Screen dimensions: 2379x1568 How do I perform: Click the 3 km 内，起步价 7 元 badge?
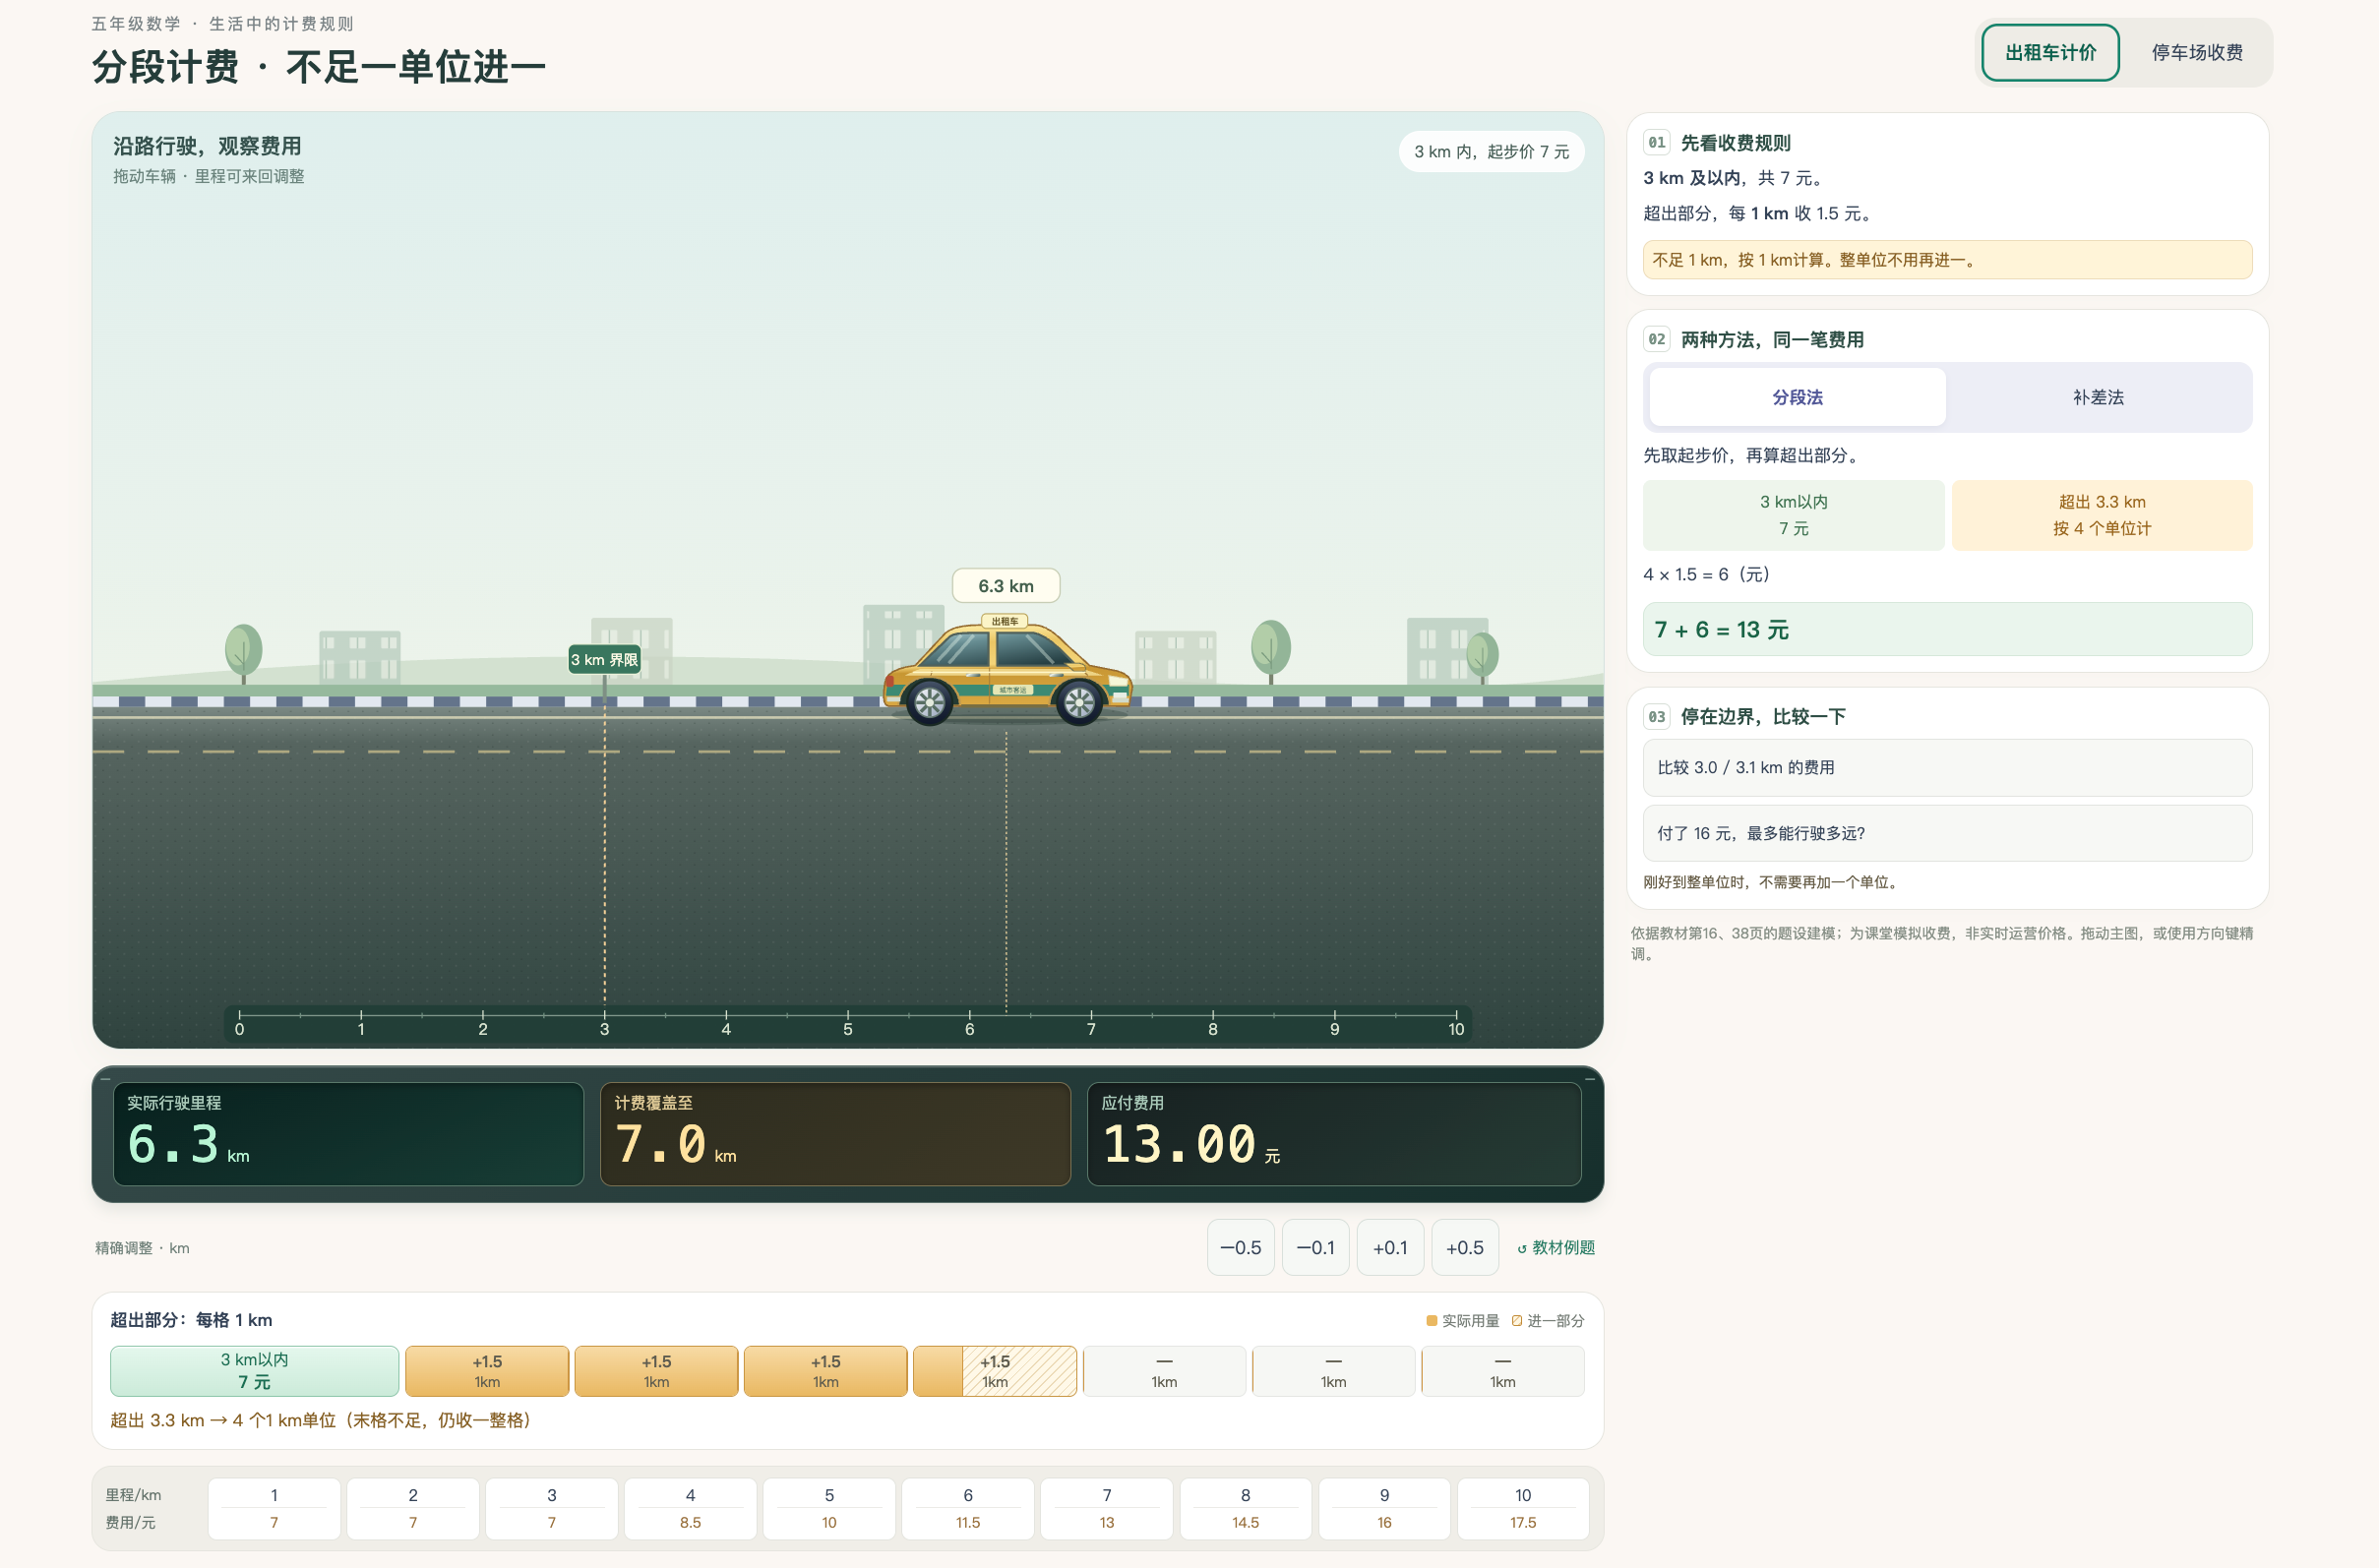pyautogui.click(x=1491, y=151)
